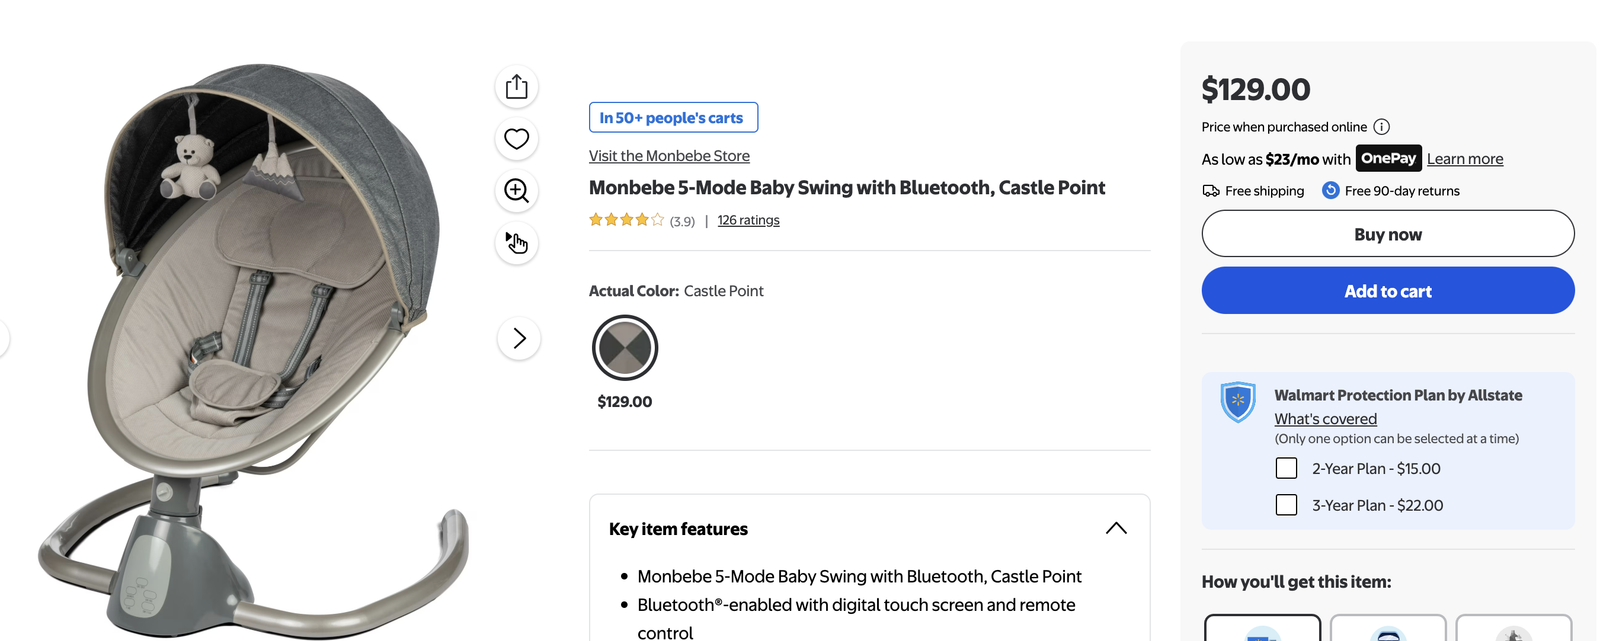Select the middle fulfillment option card
The height and width of the screenshot is (641, 1600).
click(x=1388, y=628)
